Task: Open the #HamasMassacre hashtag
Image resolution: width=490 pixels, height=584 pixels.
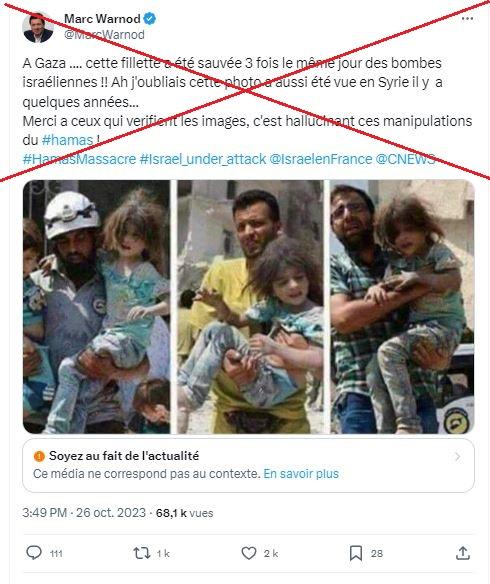Action: 79,159
